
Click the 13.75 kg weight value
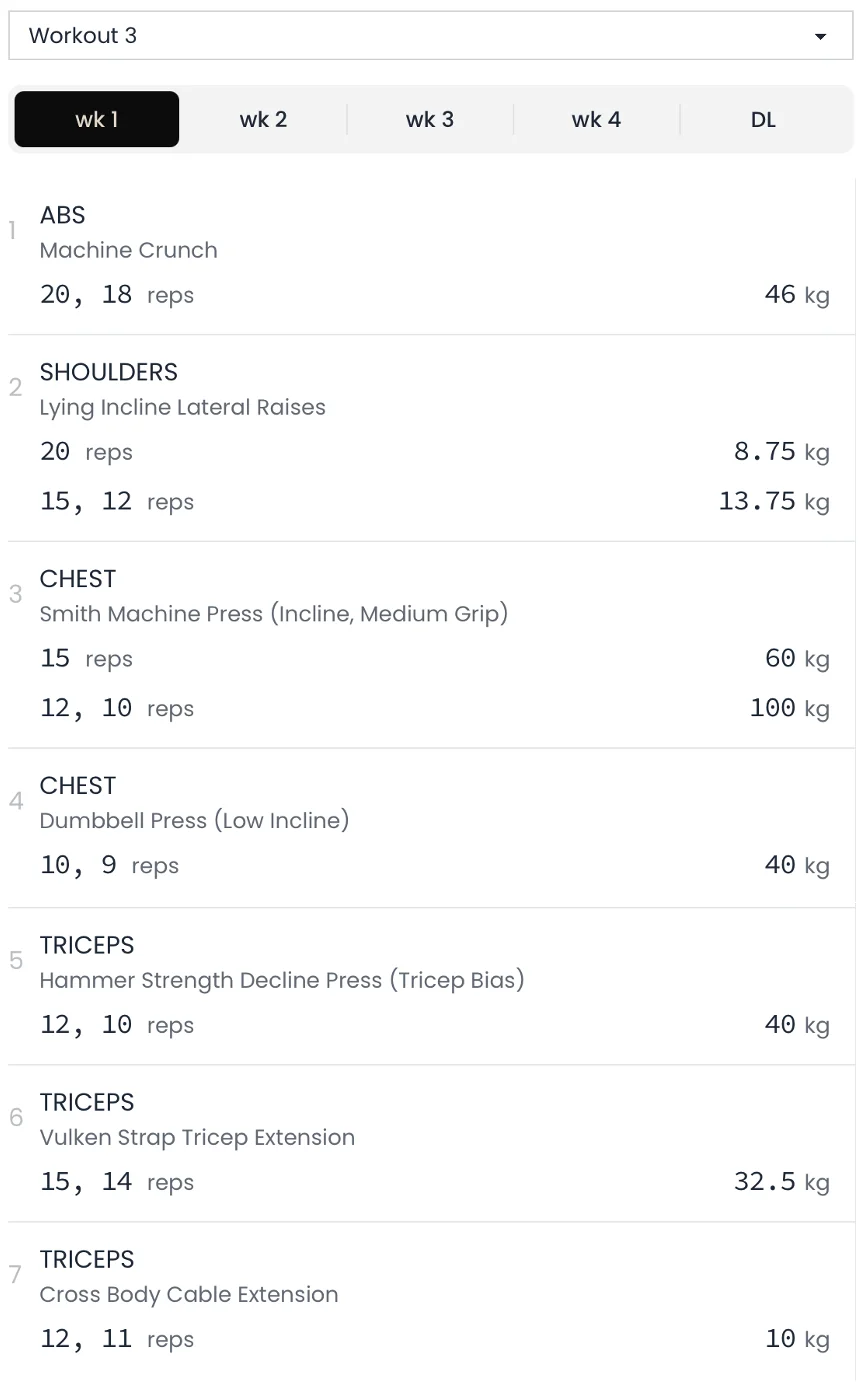[x=774, y=502]
